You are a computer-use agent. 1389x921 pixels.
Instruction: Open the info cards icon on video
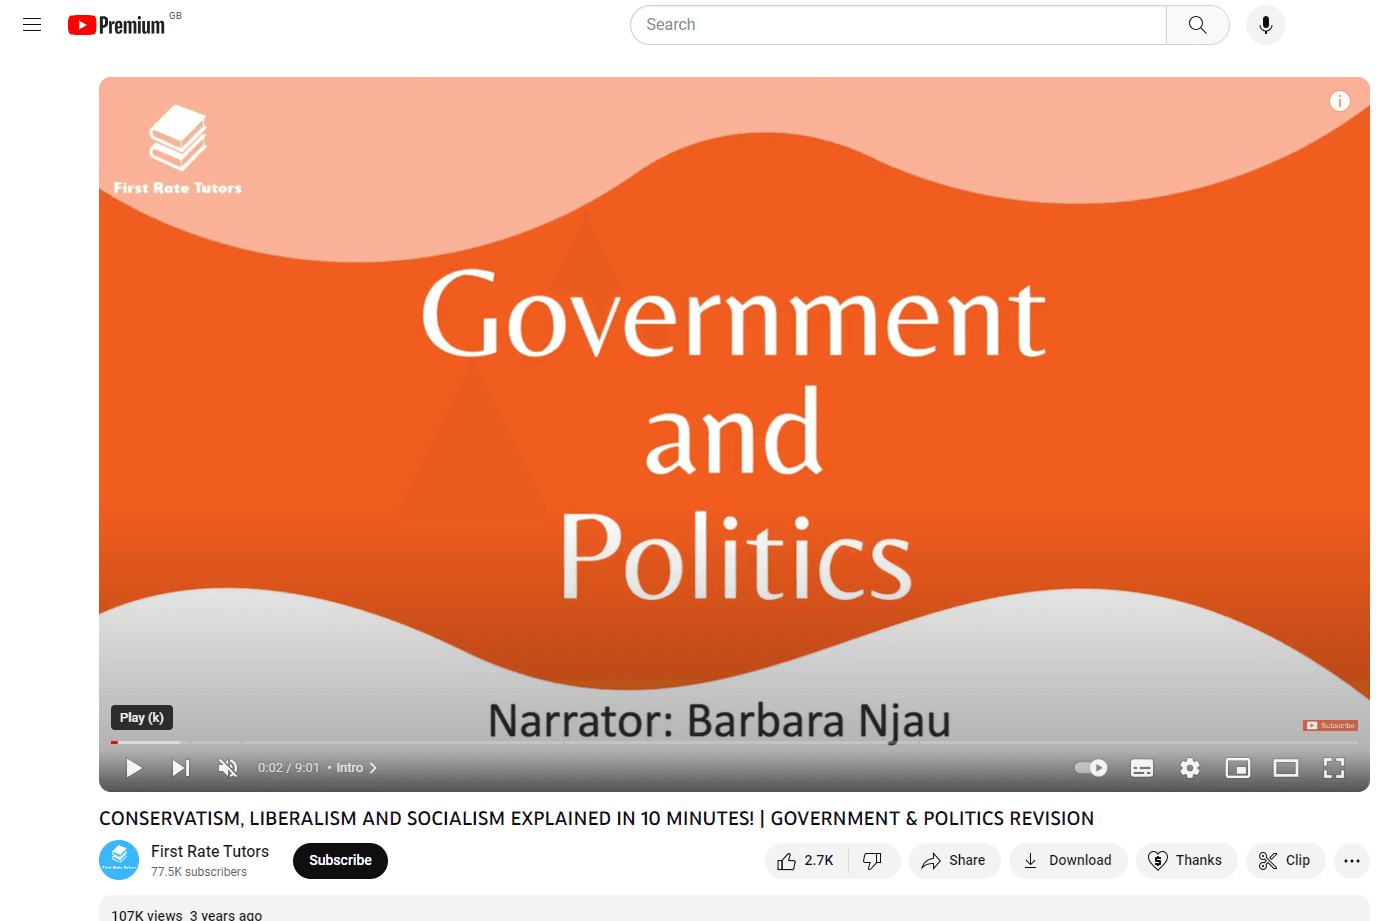1340,101
